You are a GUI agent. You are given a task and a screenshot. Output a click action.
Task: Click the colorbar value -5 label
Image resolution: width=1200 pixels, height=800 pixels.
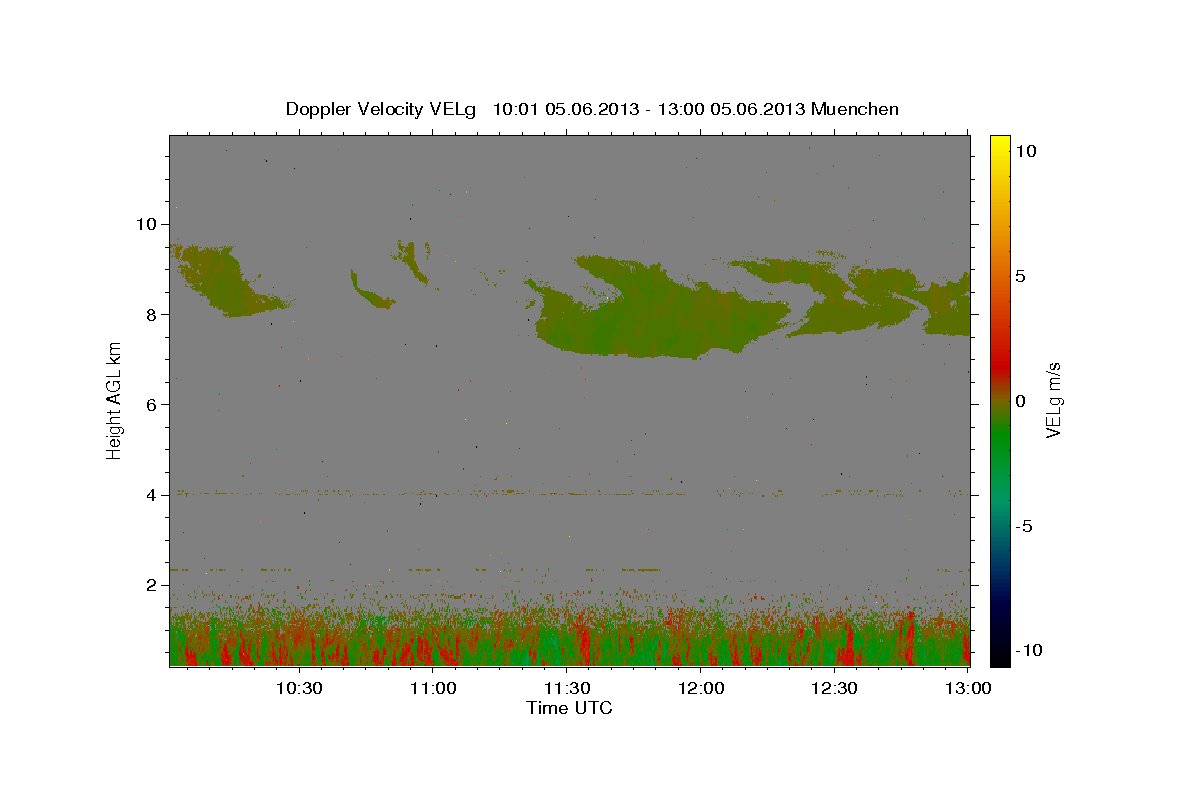point(1023,526)
